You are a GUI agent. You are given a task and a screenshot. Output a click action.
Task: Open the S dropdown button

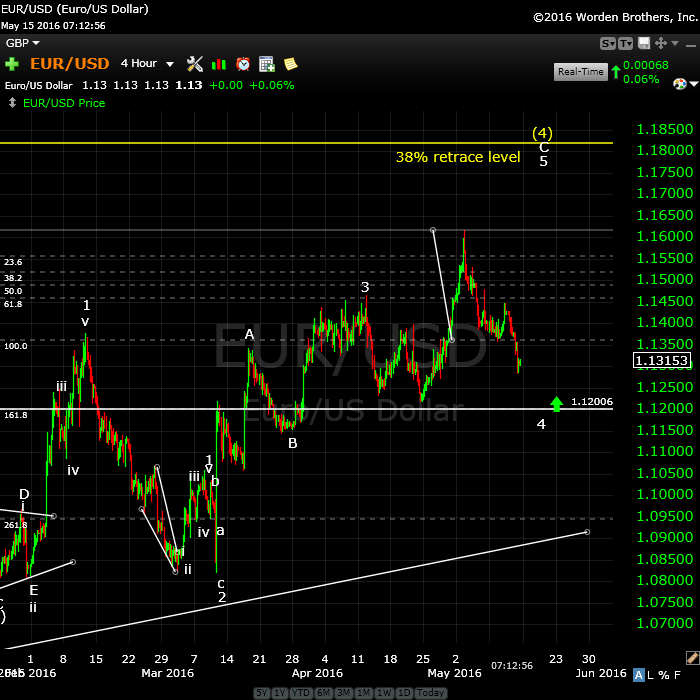tap(608, 43)
